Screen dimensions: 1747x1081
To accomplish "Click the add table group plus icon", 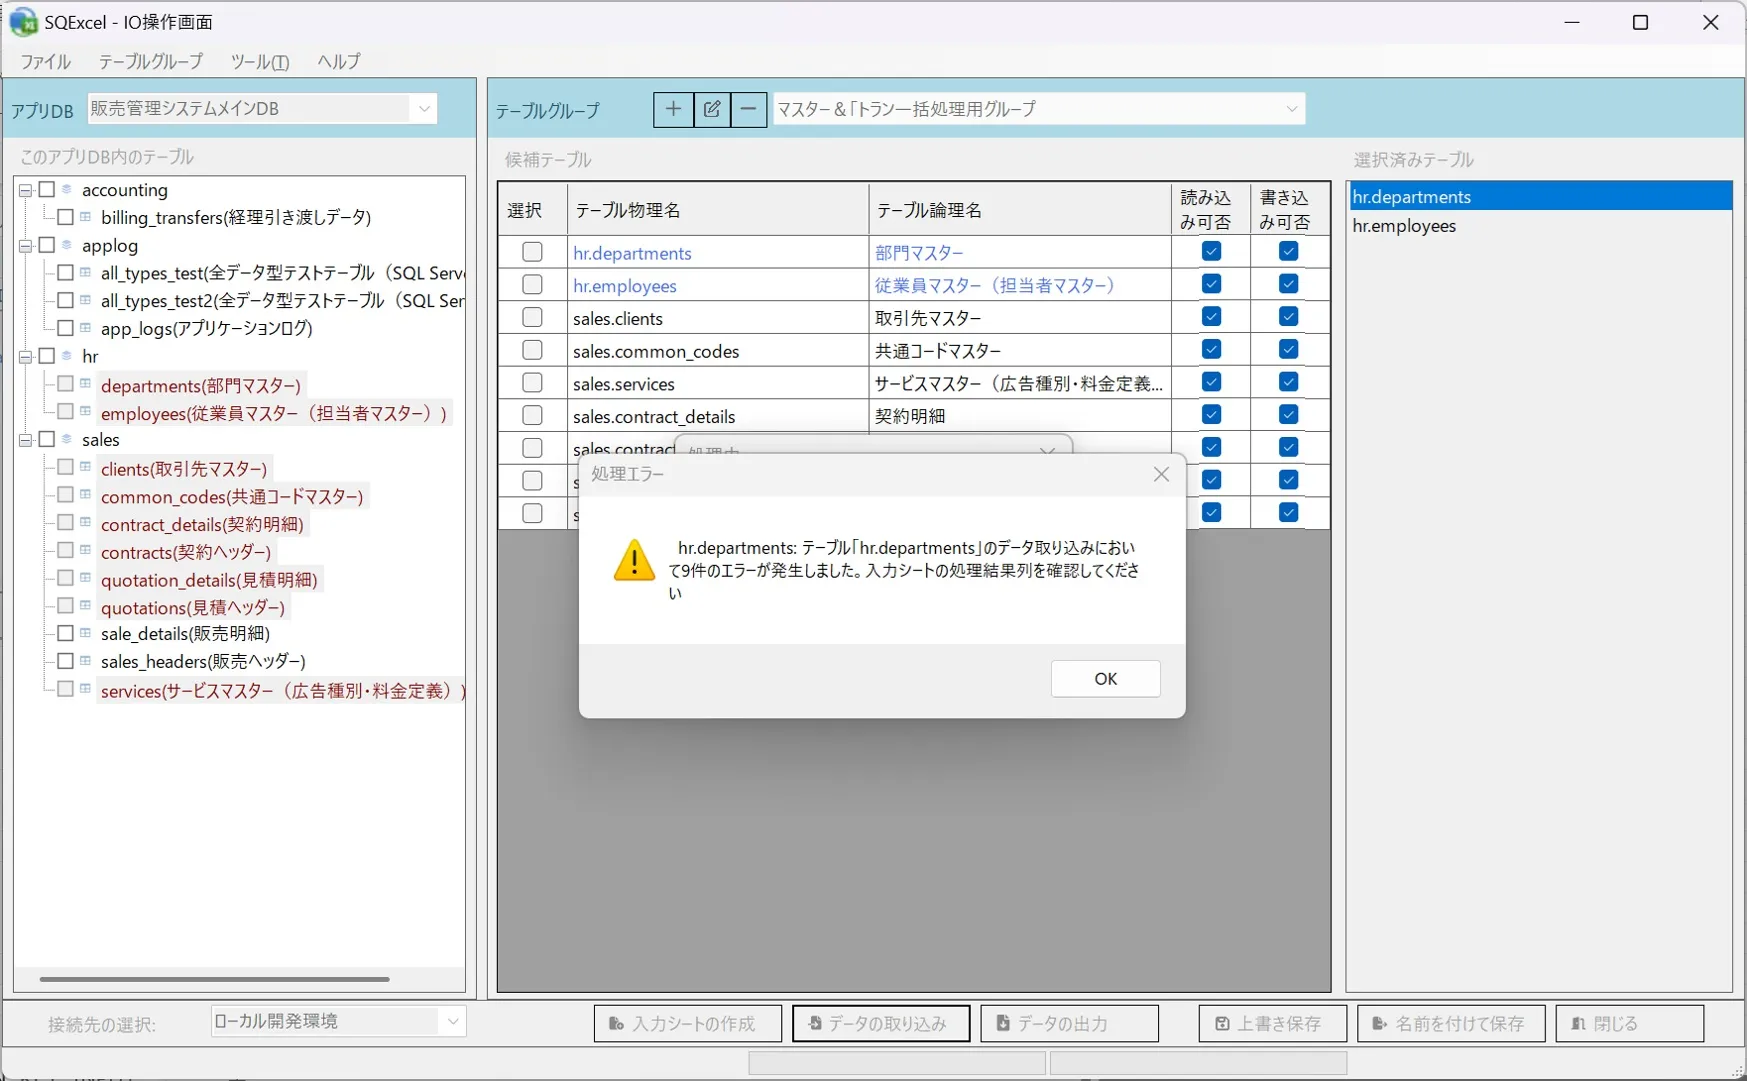I will pos(673,109).
